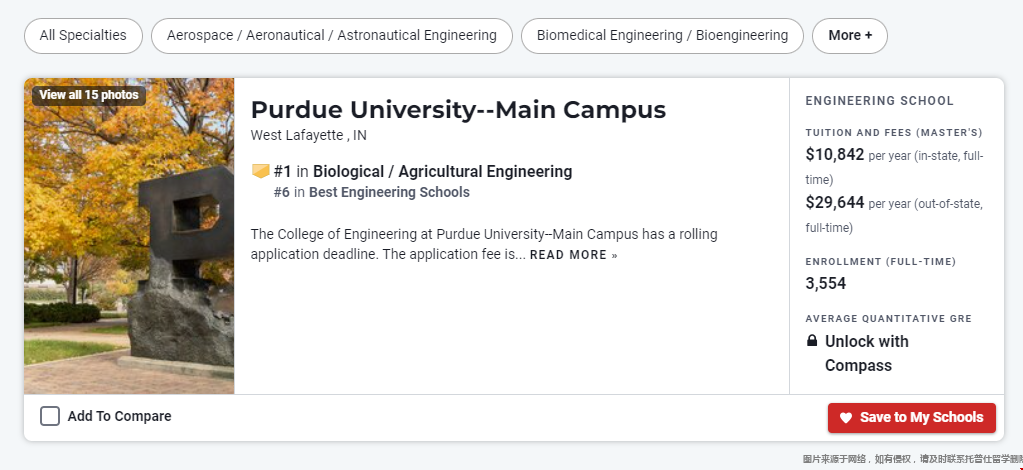
Task: Click Unlock with Compass link
Action: (x=866, y=353)
